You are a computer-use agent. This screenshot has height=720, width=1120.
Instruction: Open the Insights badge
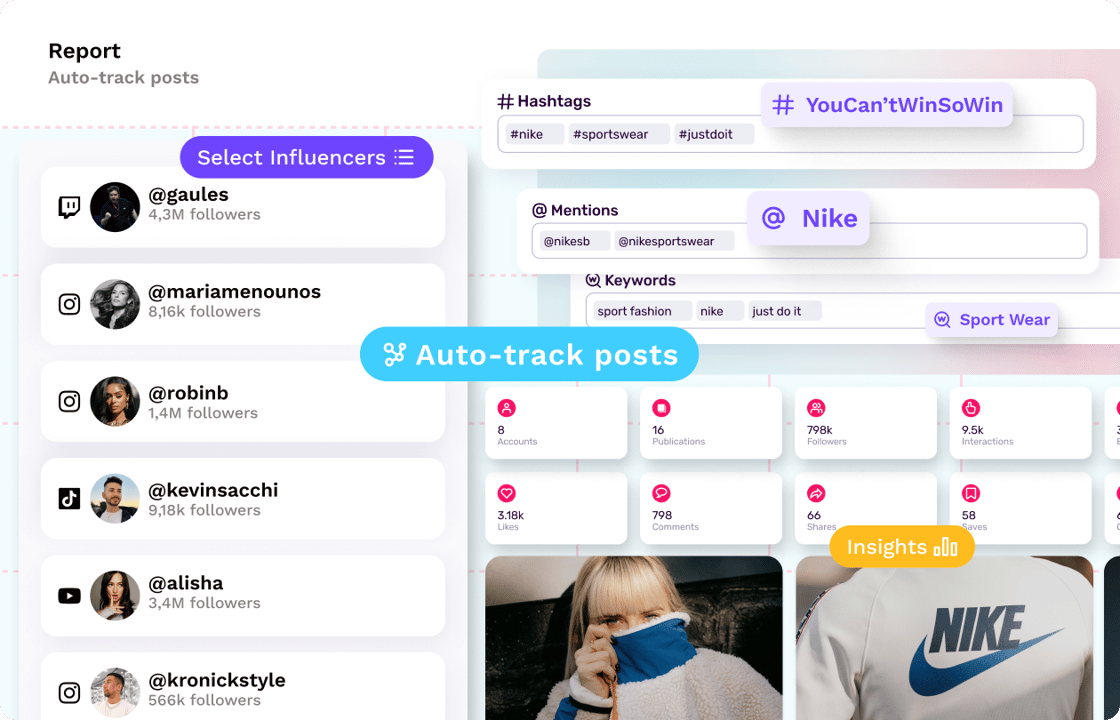tap(901, 547)
